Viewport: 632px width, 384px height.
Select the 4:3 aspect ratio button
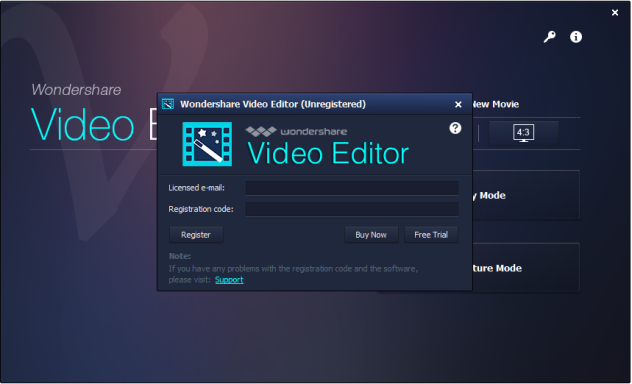(523, 133)
